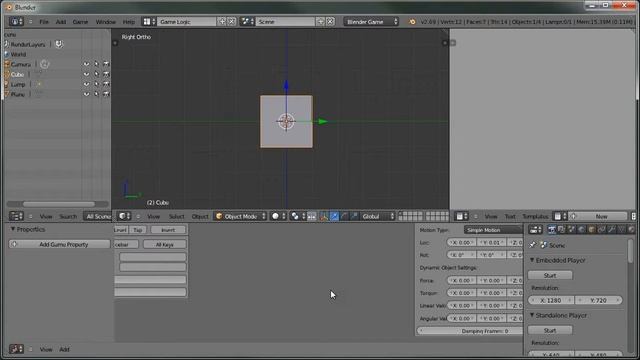Switch to the Object Data properties icon
The image size is (640, 360).
point(621,230)
